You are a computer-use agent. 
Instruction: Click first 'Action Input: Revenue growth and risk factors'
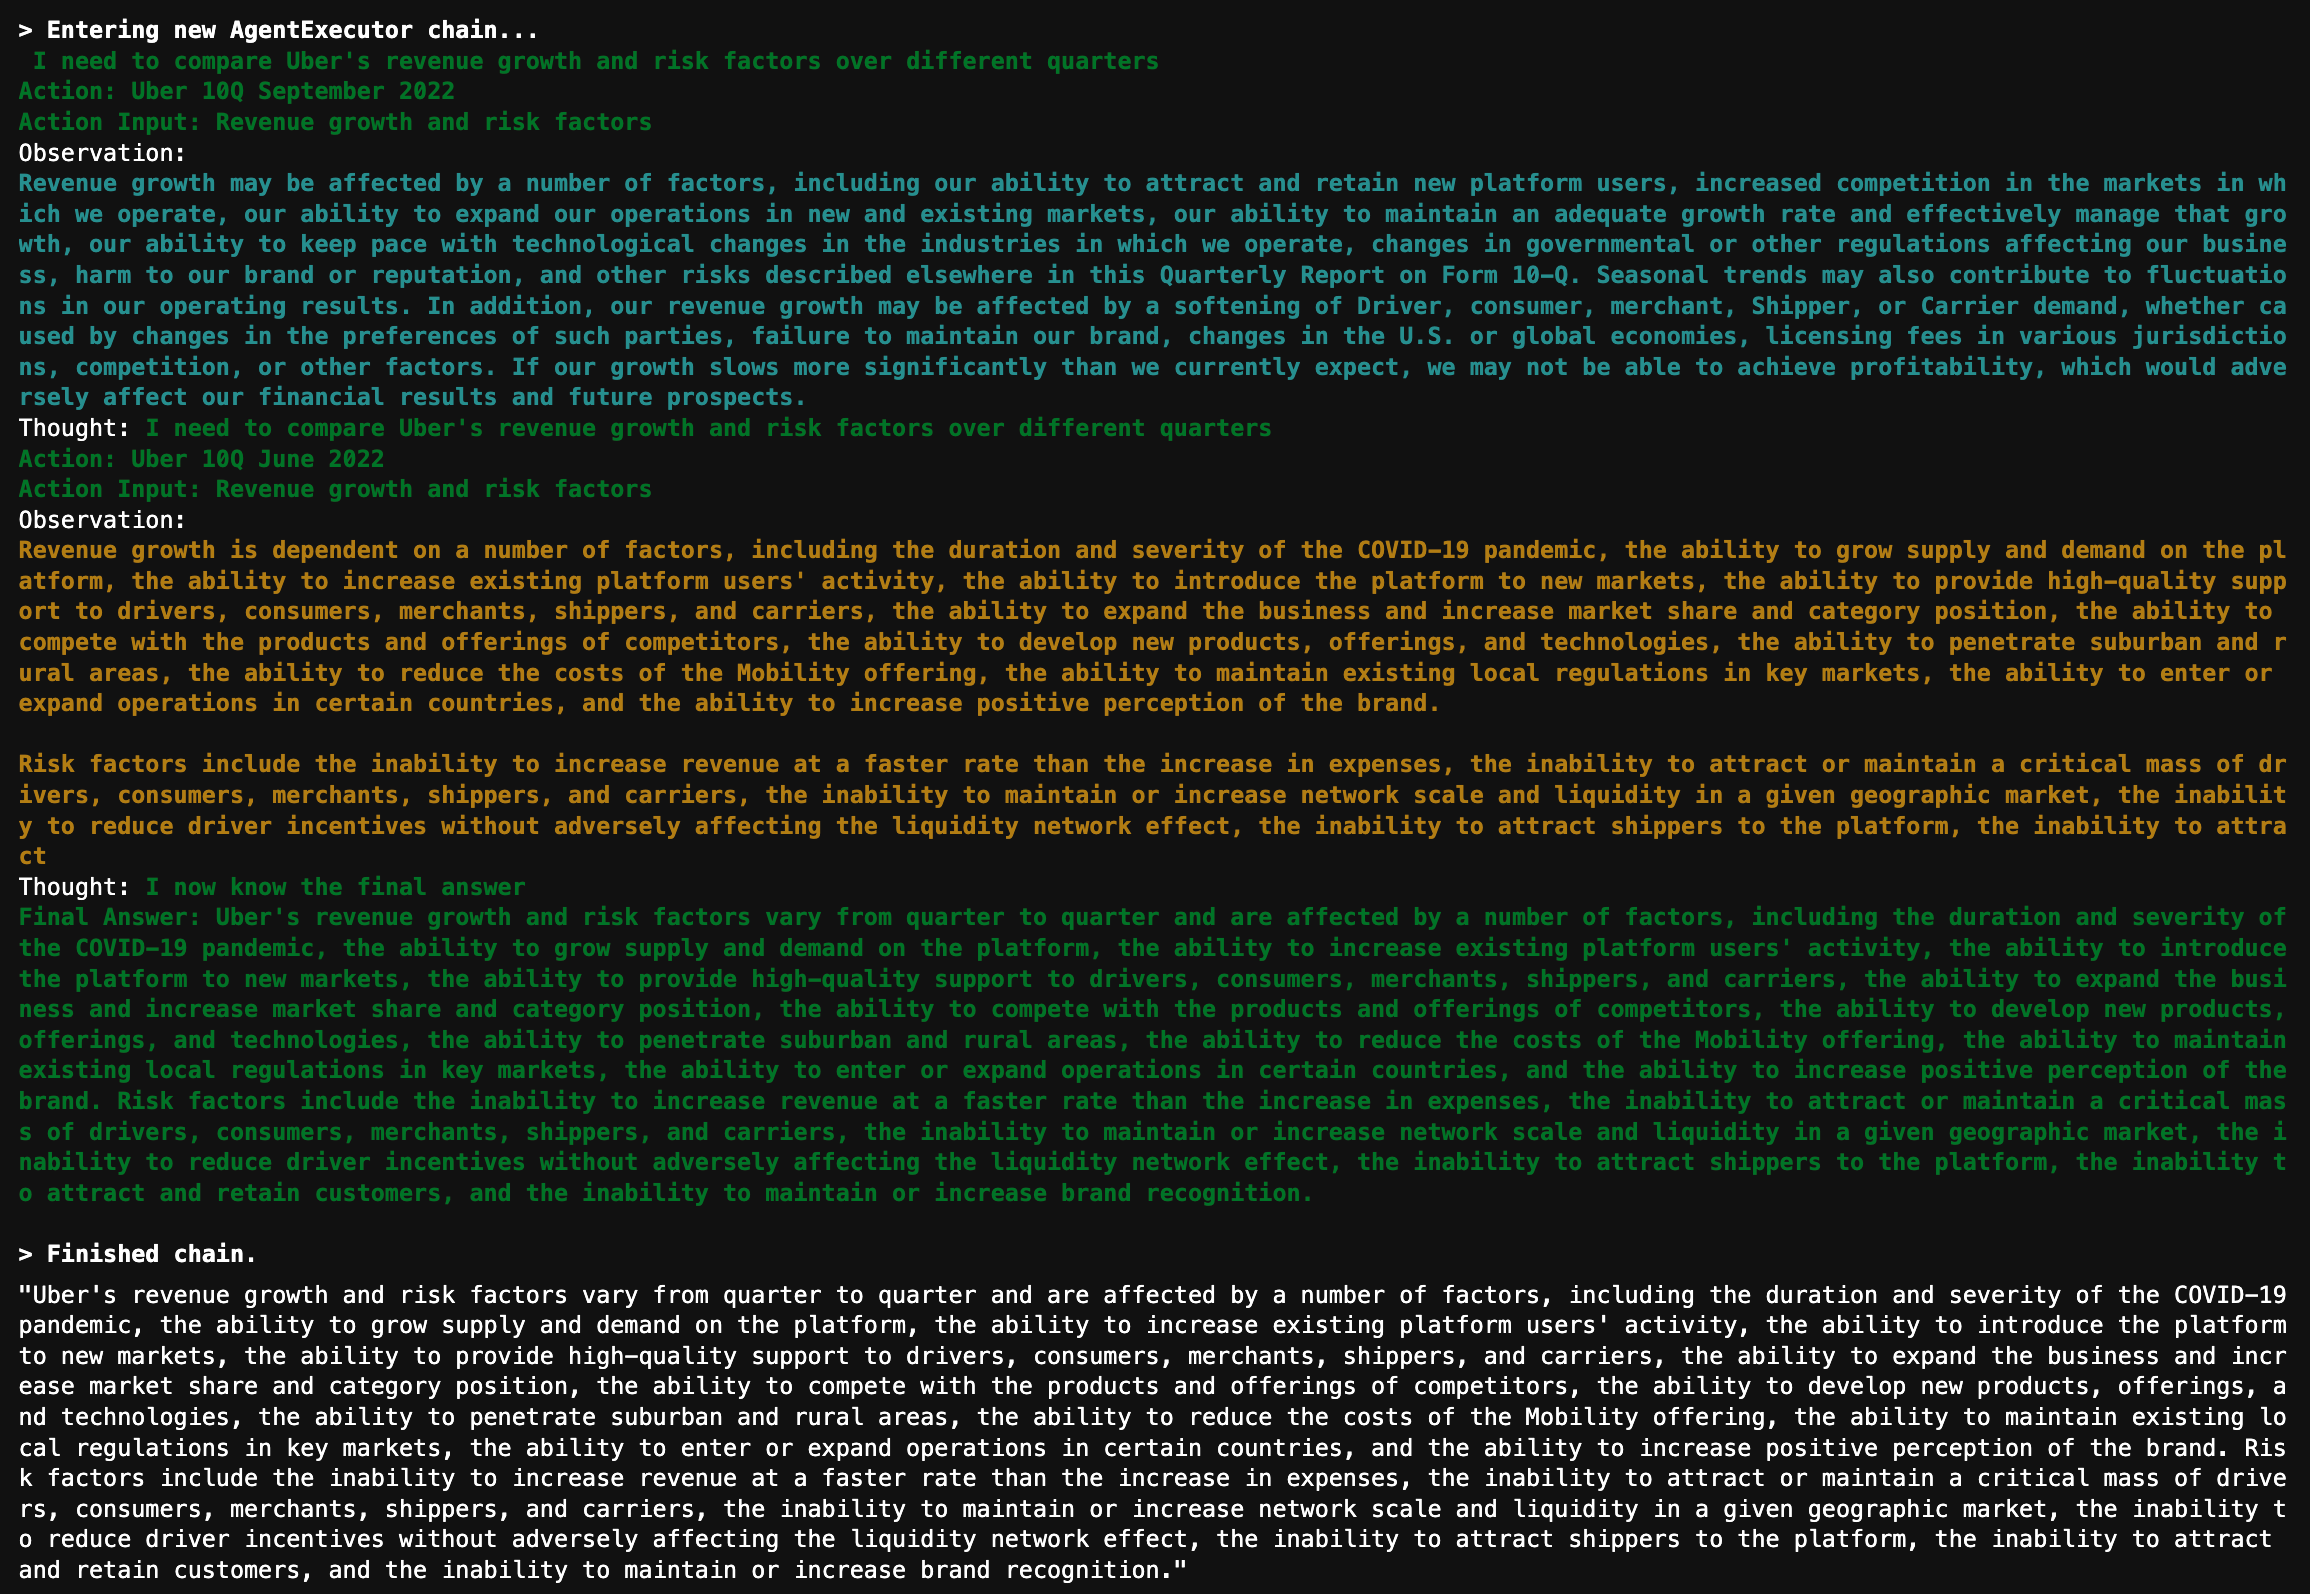335,122
